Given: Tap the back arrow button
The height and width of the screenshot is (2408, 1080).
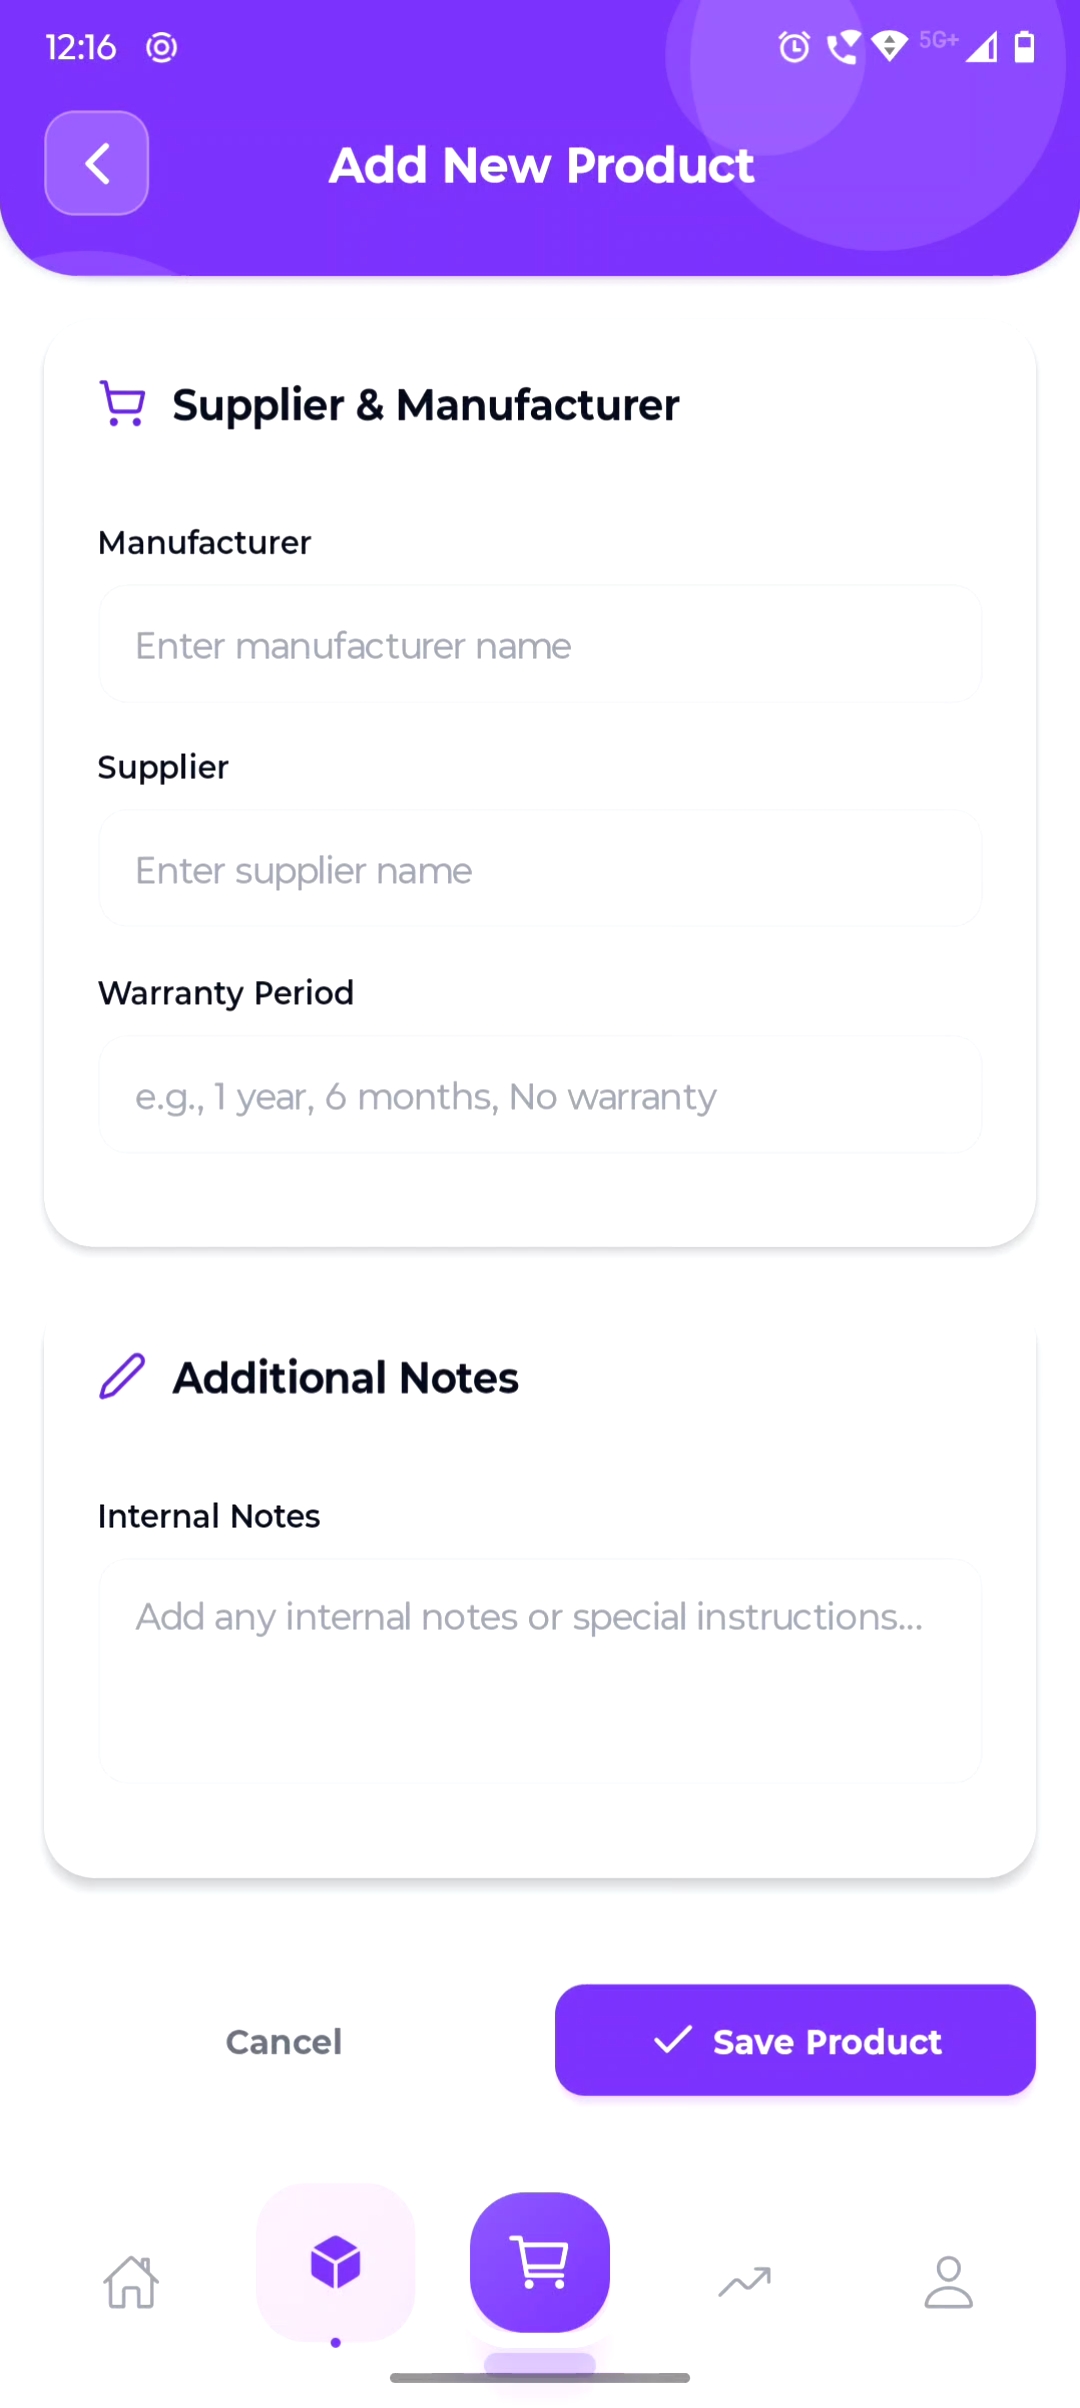Looking at the screenshot, I should click(97, 163).
